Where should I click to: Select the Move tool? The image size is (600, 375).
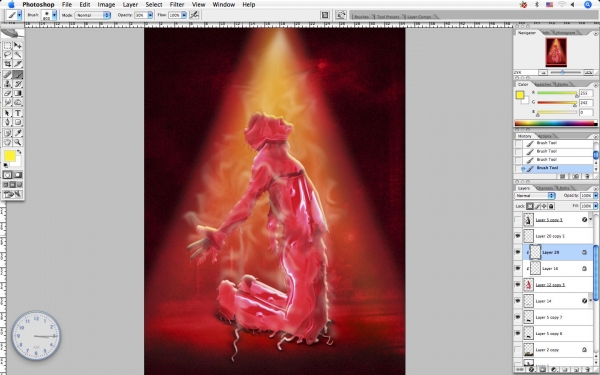(18, 46)
